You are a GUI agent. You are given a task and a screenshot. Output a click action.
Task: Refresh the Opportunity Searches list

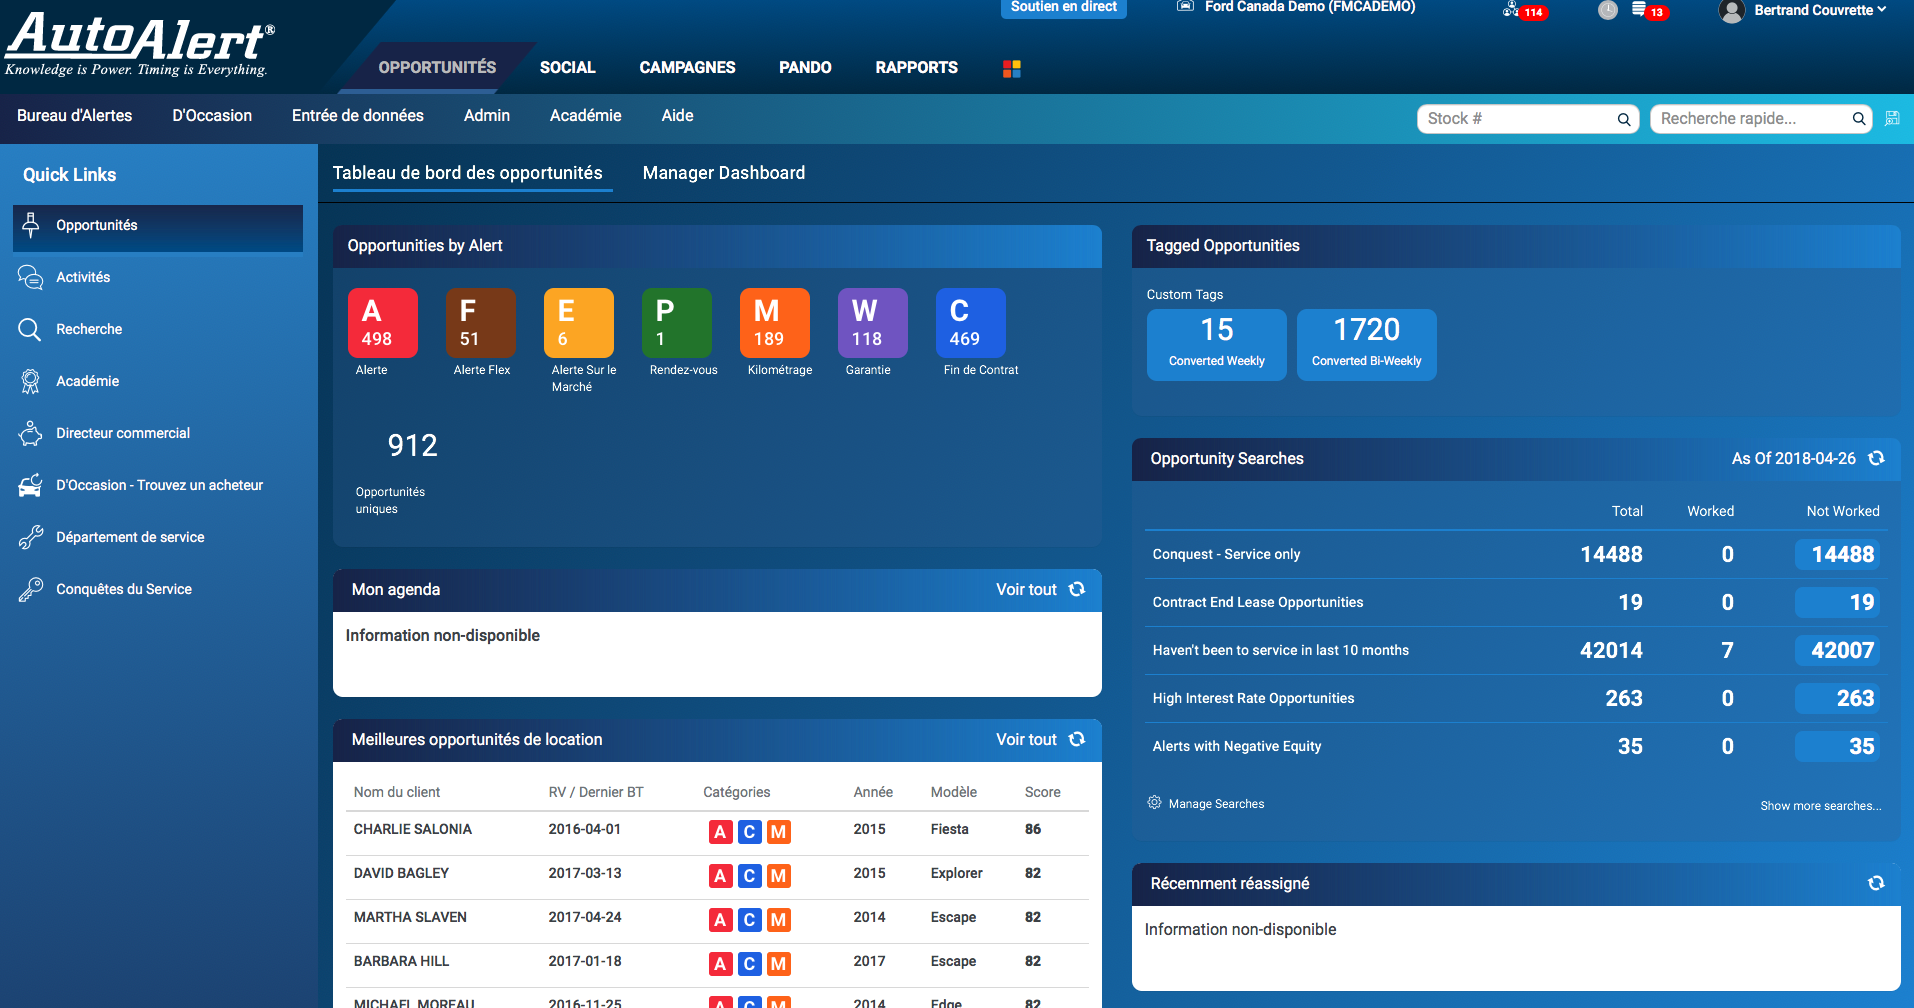tap(1877, 458)
